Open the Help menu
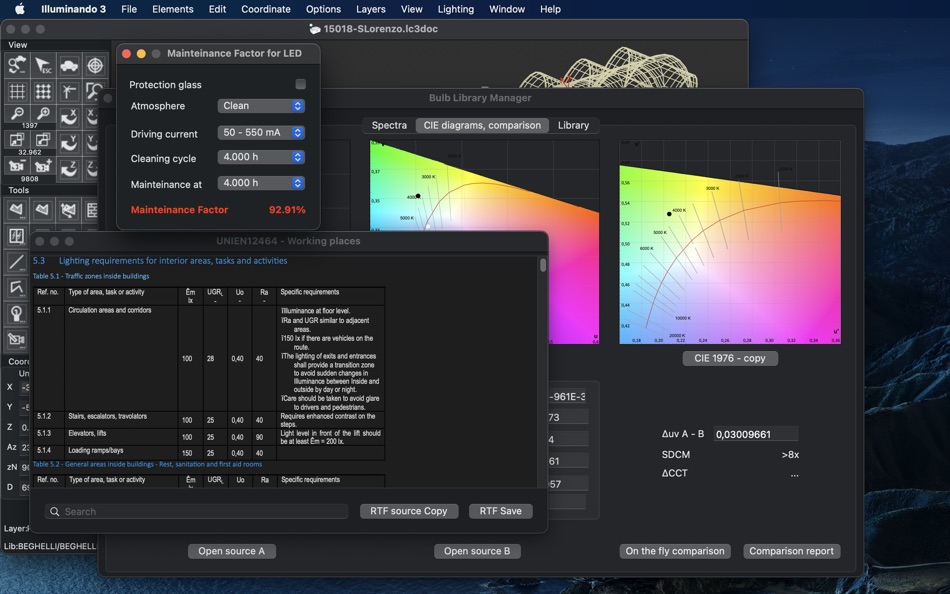Viewport: 950px width, 594px height. click(x=550, y=9)
